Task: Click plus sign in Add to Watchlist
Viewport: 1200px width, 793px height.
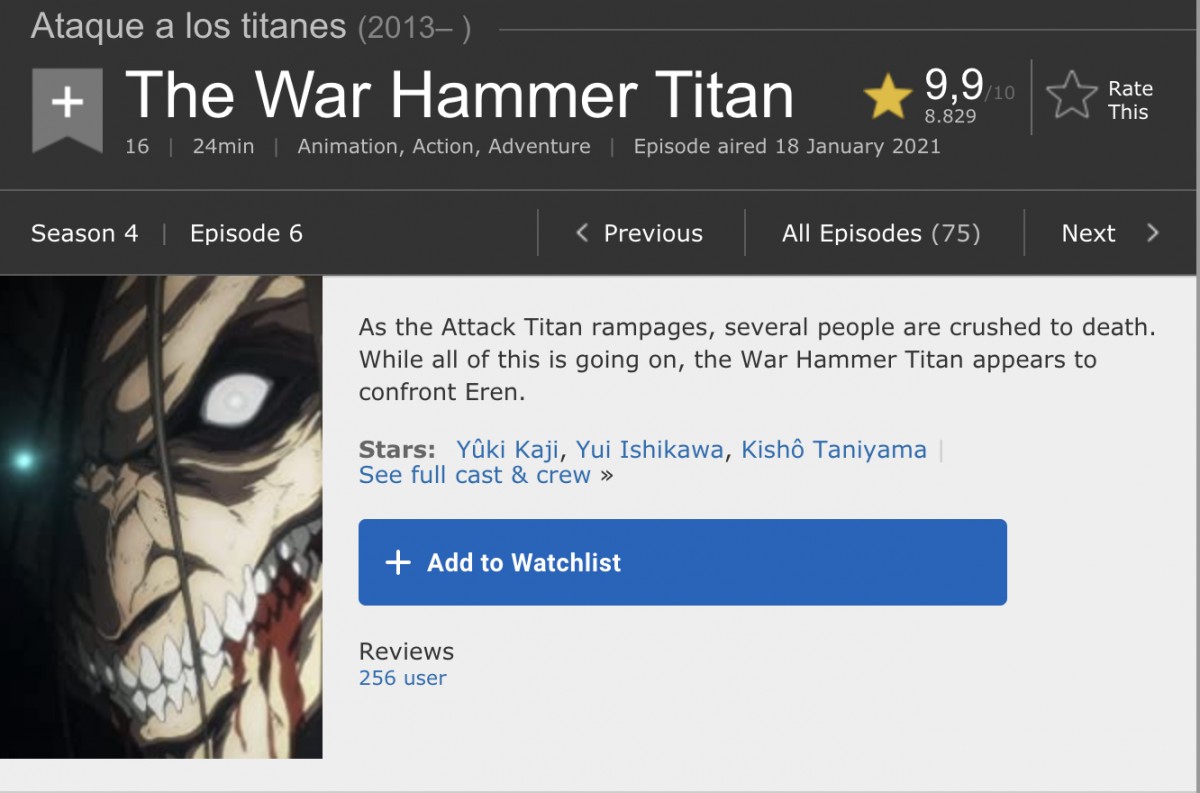Action: pyautogui.click(x=398, y=562)
